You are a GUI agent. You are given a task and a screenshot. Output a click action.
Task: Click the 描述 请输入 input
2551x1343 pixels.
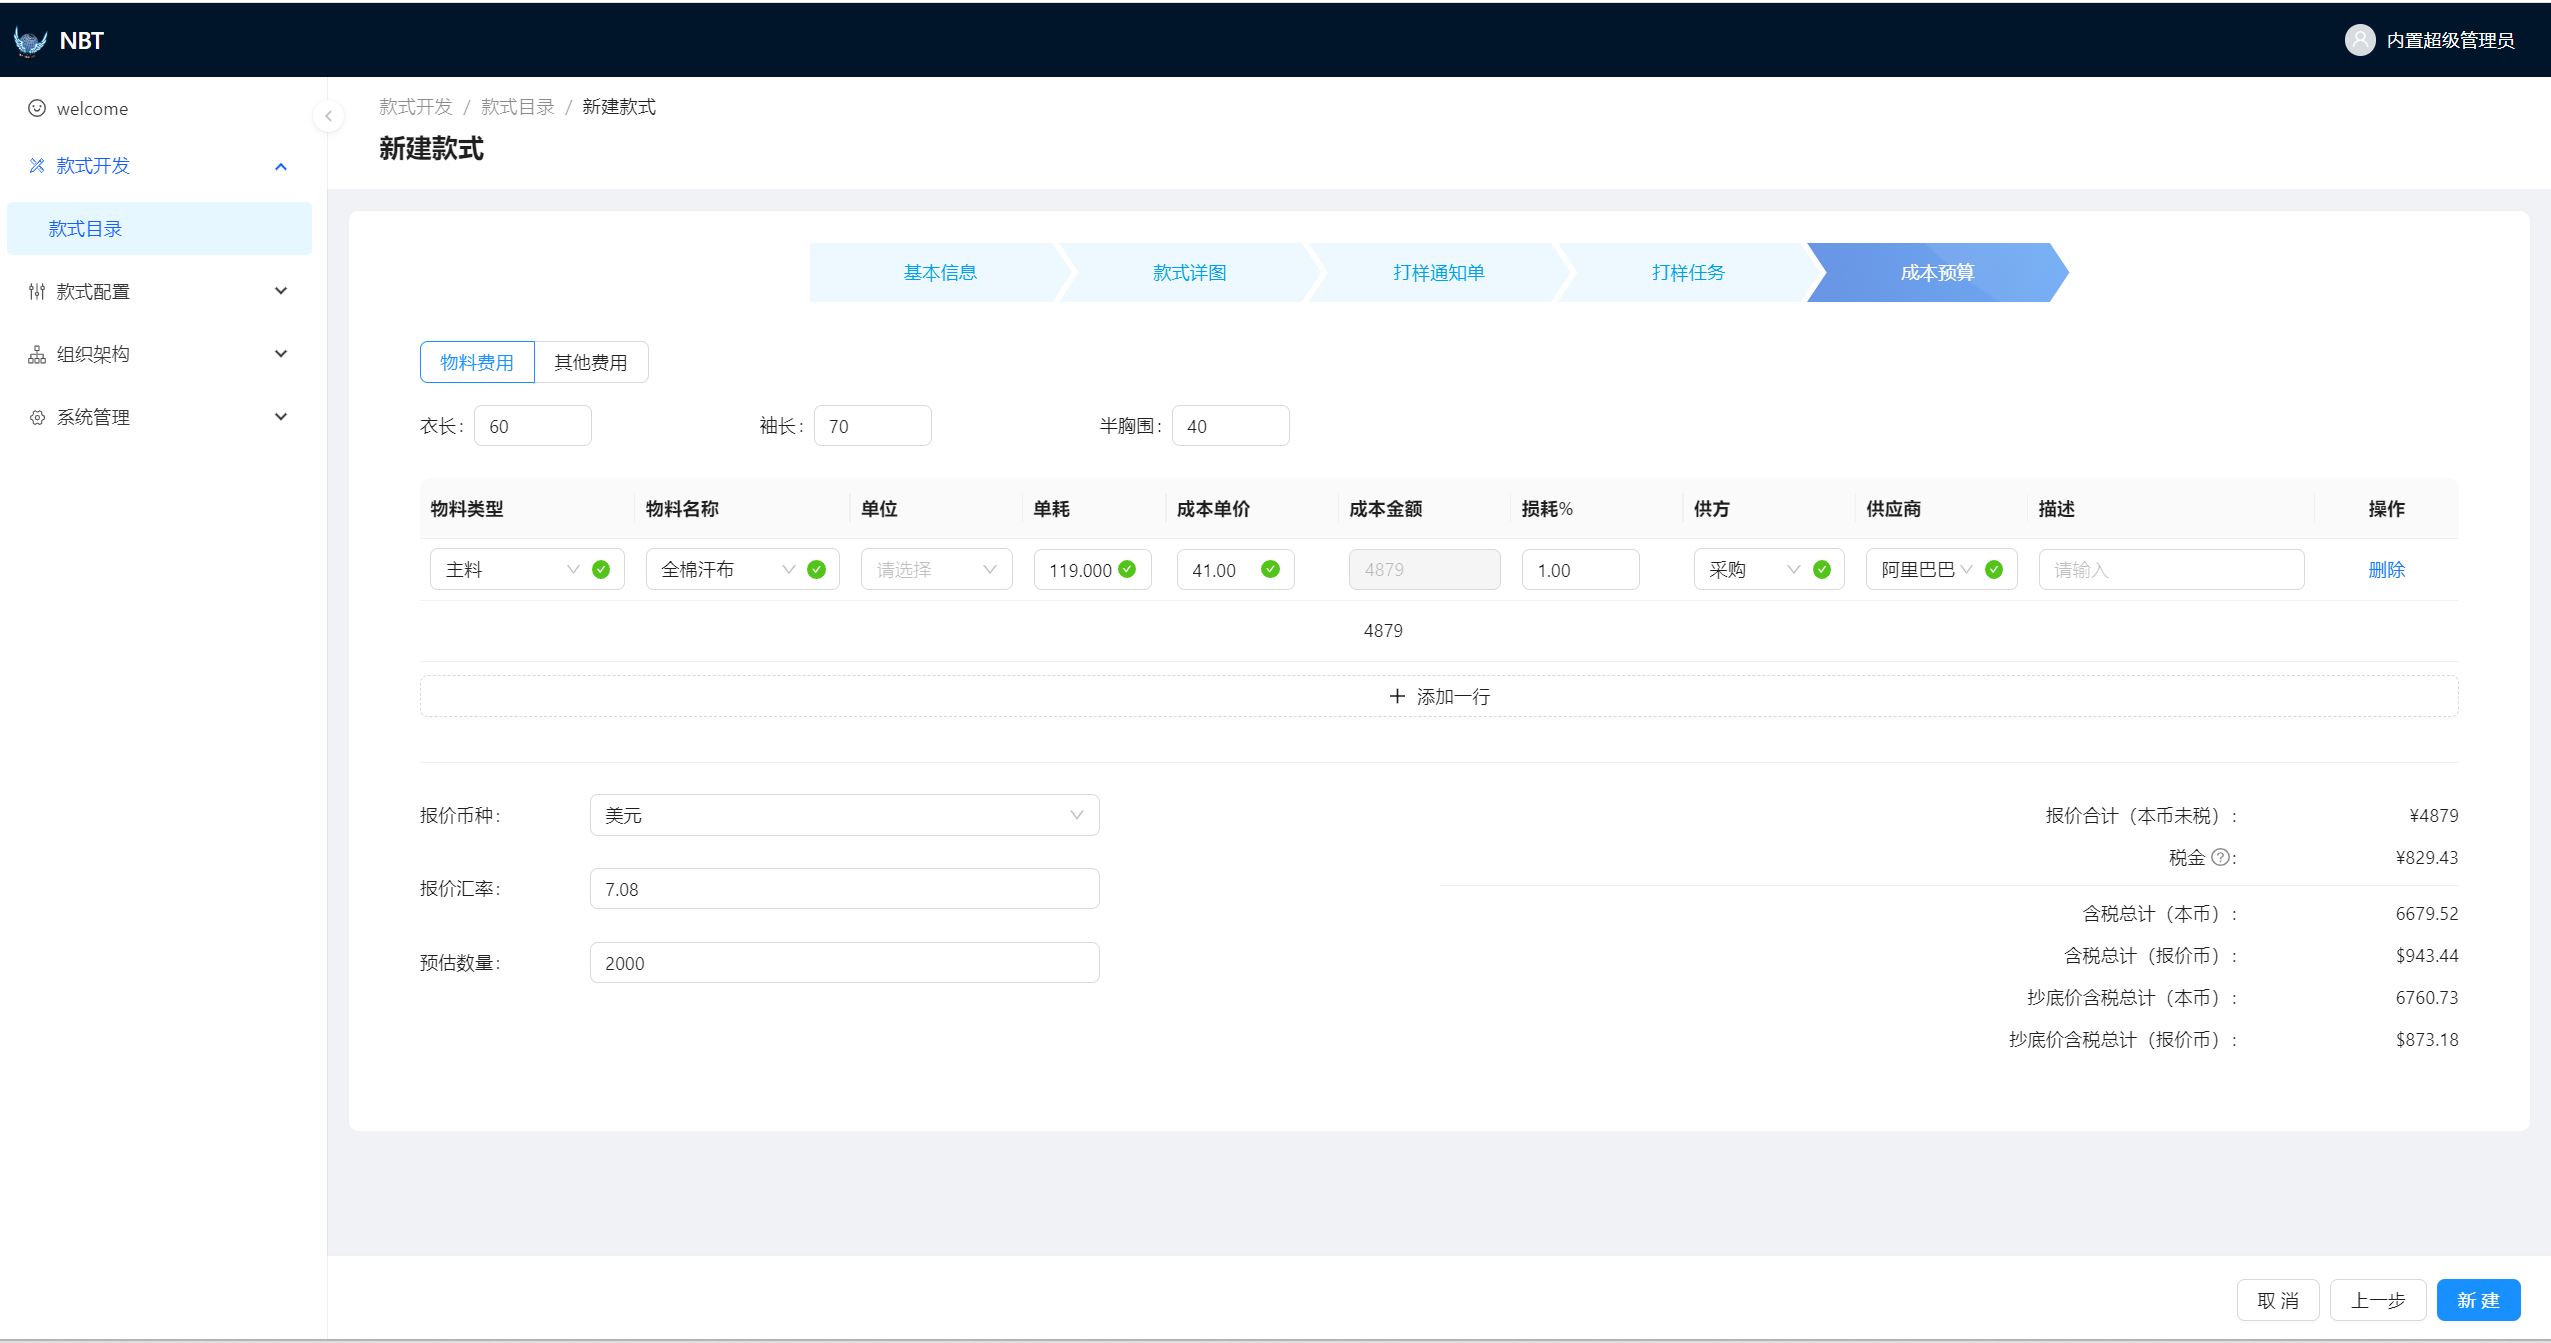tap(2172, 570)
